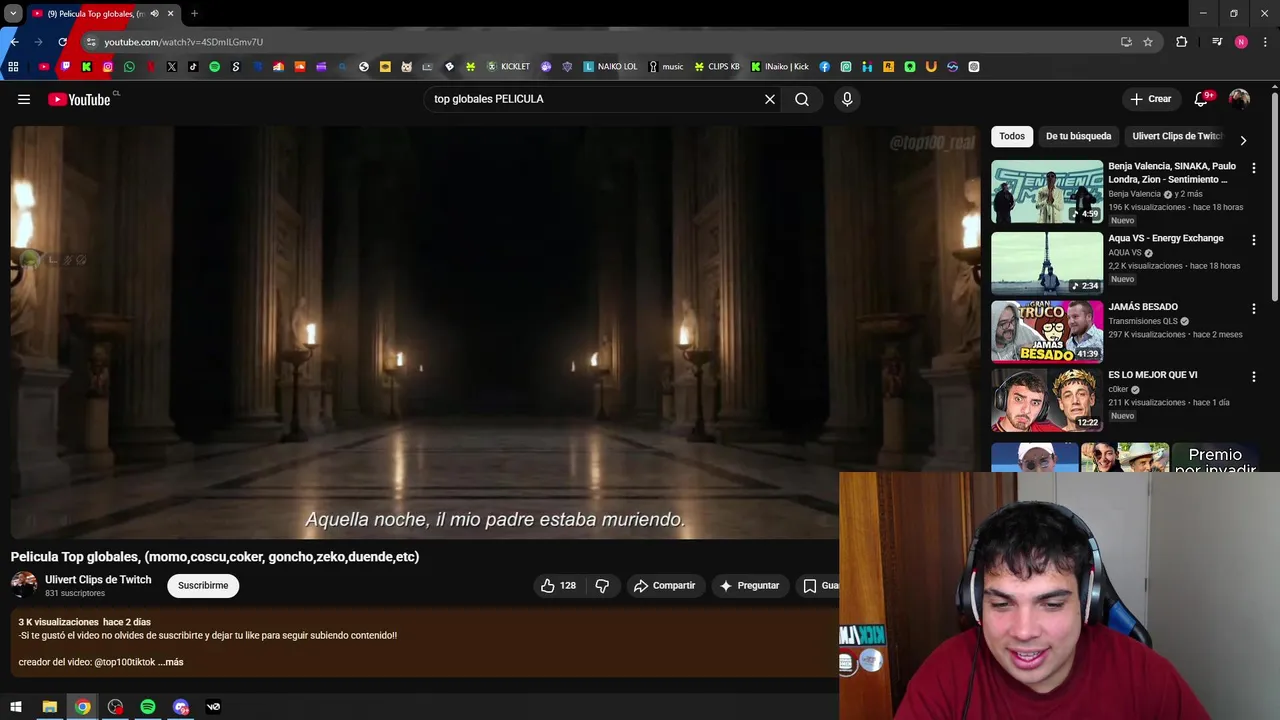Click the Preguntar button
Viewport: 1280px width, 720px height.
coord(749,586)
